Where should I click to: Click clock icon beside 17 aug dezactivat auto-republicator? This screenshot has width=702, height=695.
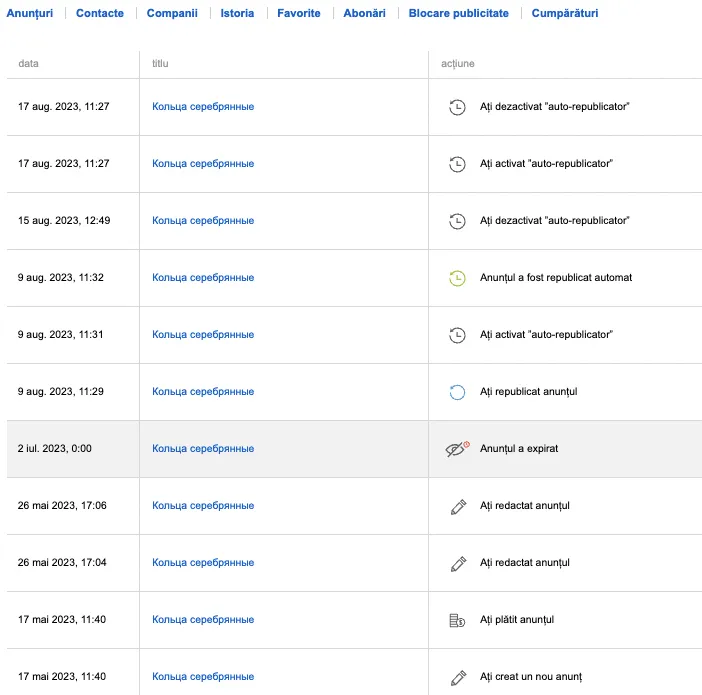point(457,107)
